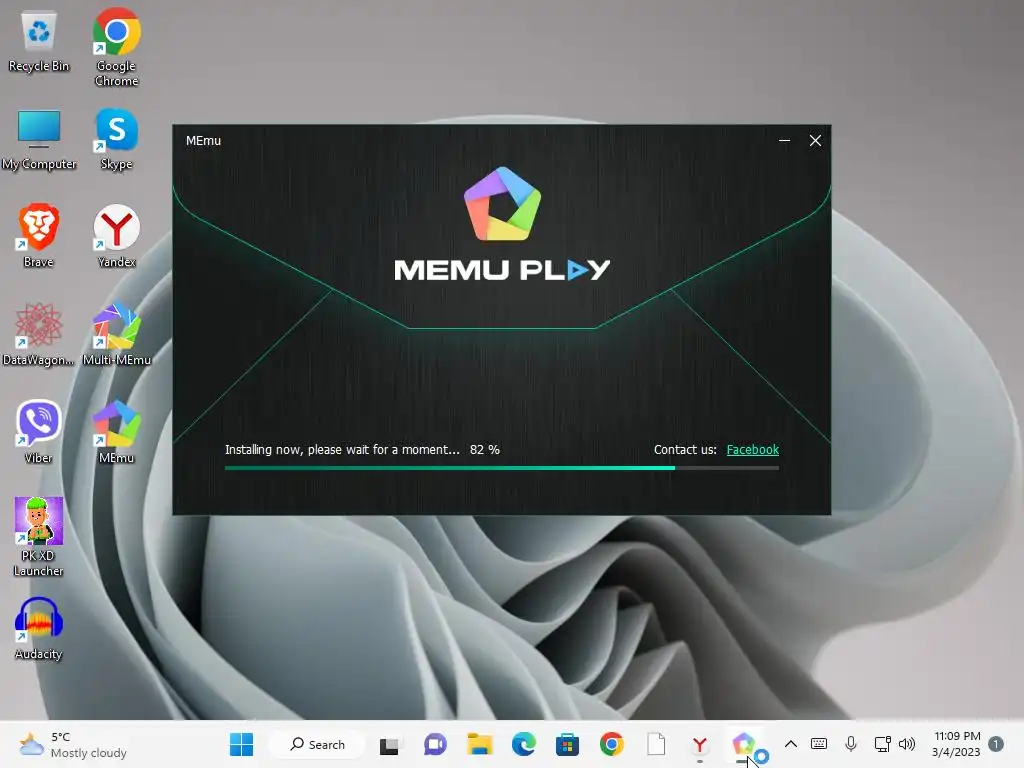Minimize the MEmu installer window
The height and width of the screenshot is (768, 1024).
784,140
